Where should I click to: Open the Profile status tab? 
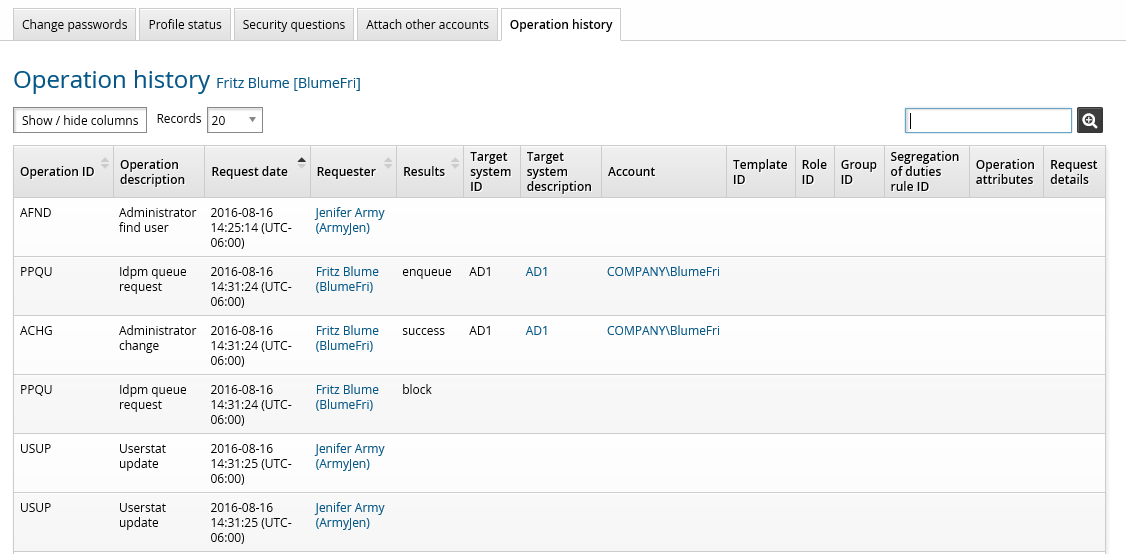pos(185,24)
